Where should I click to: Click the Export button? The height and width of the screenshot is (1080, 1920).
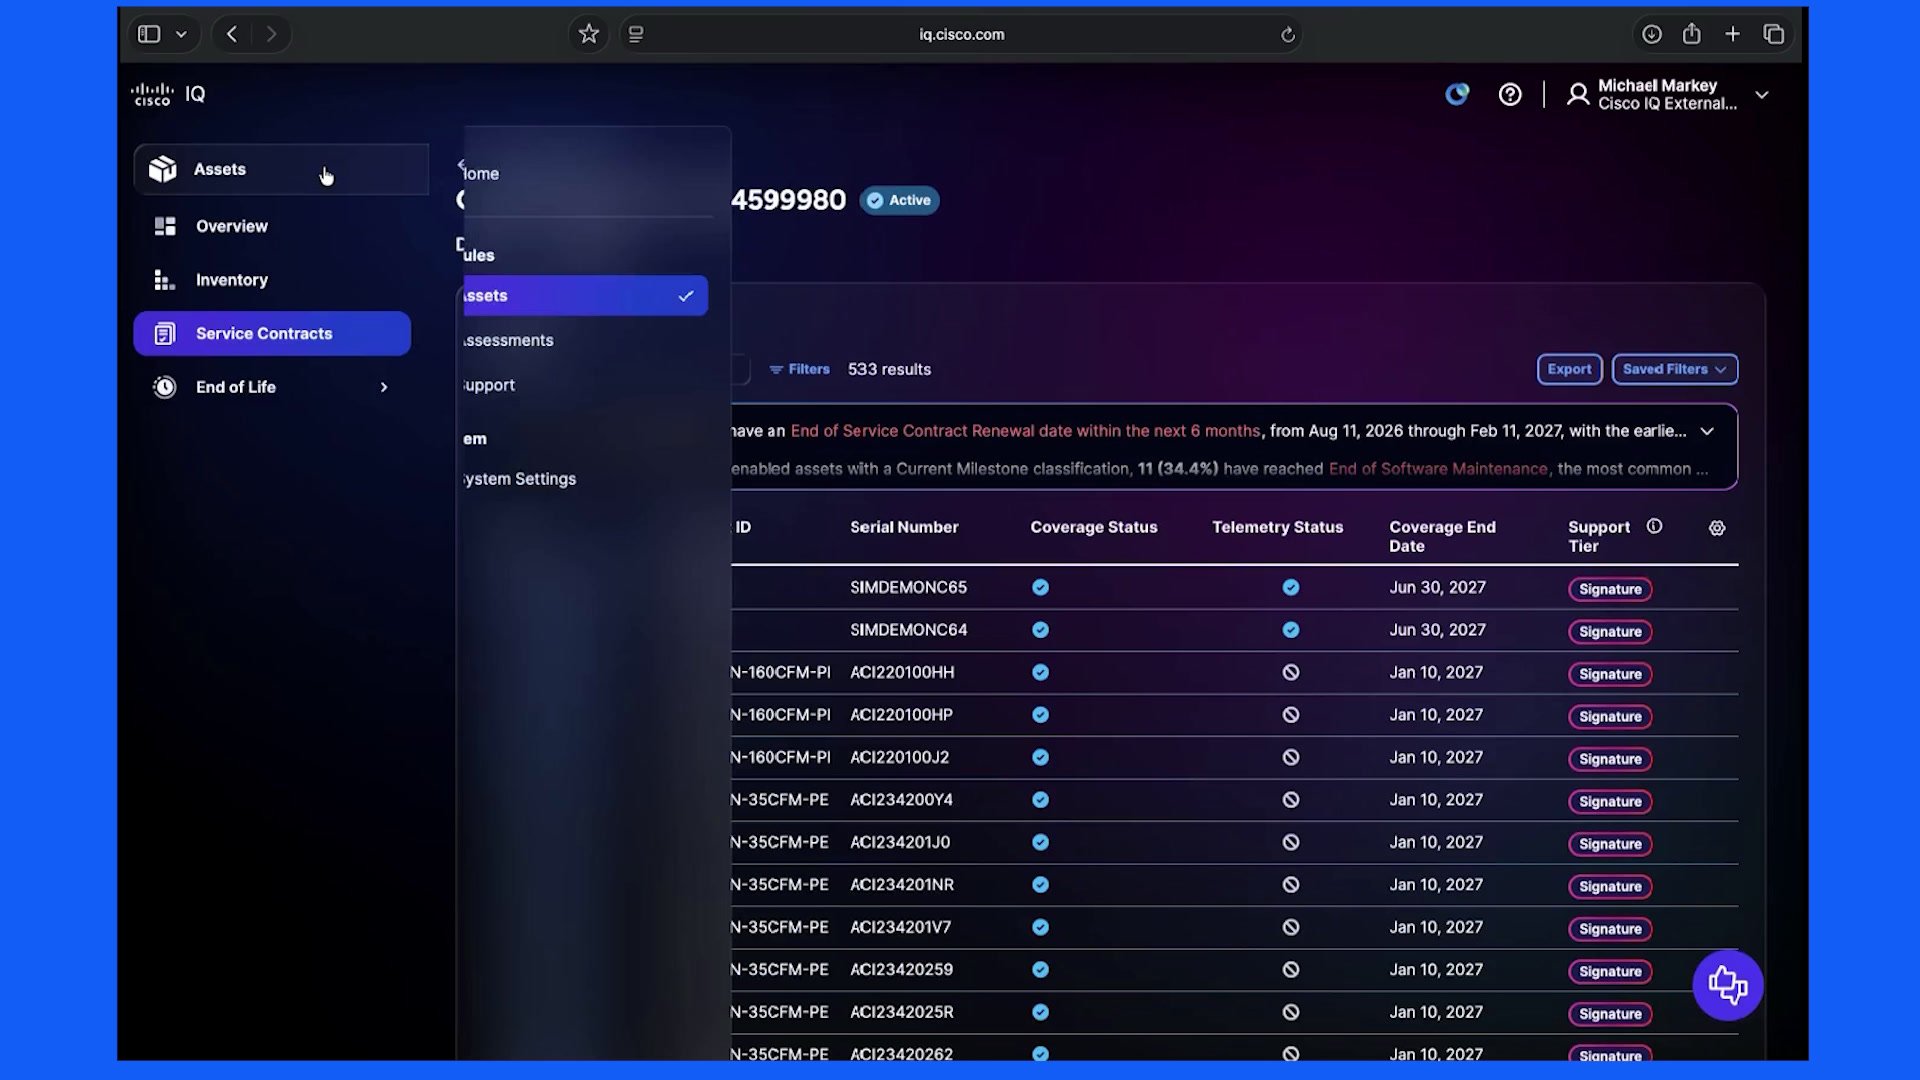point(1569,369)
